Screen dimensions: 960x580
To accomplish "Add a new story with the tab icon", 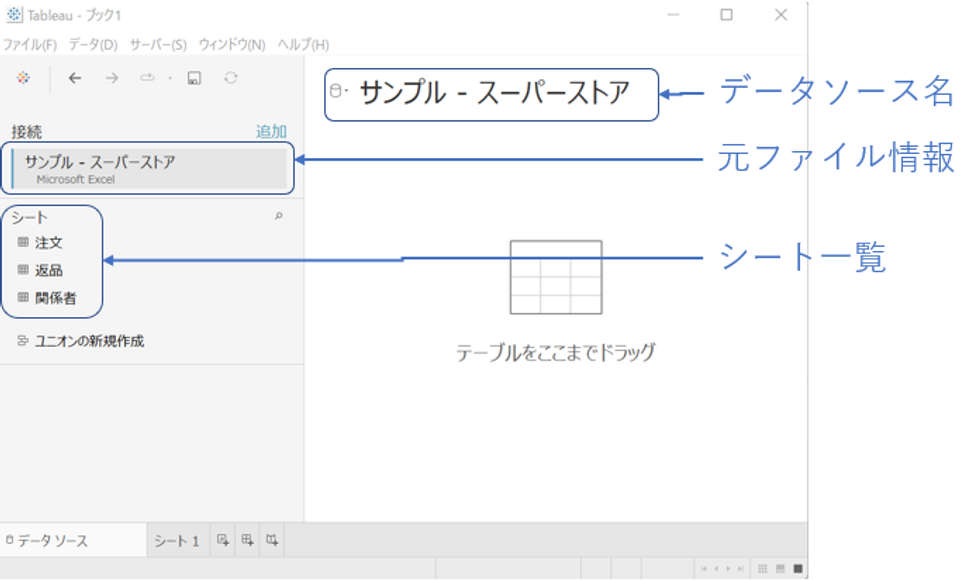I will pos(272,540).
